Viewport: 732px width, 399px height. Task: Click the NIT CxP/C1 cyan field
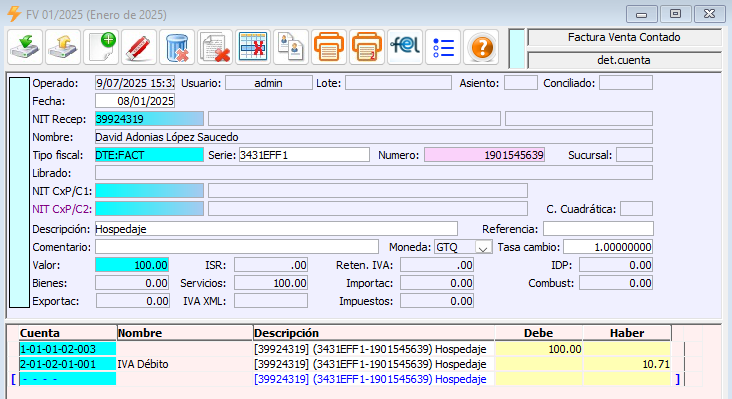click(149, 191)
